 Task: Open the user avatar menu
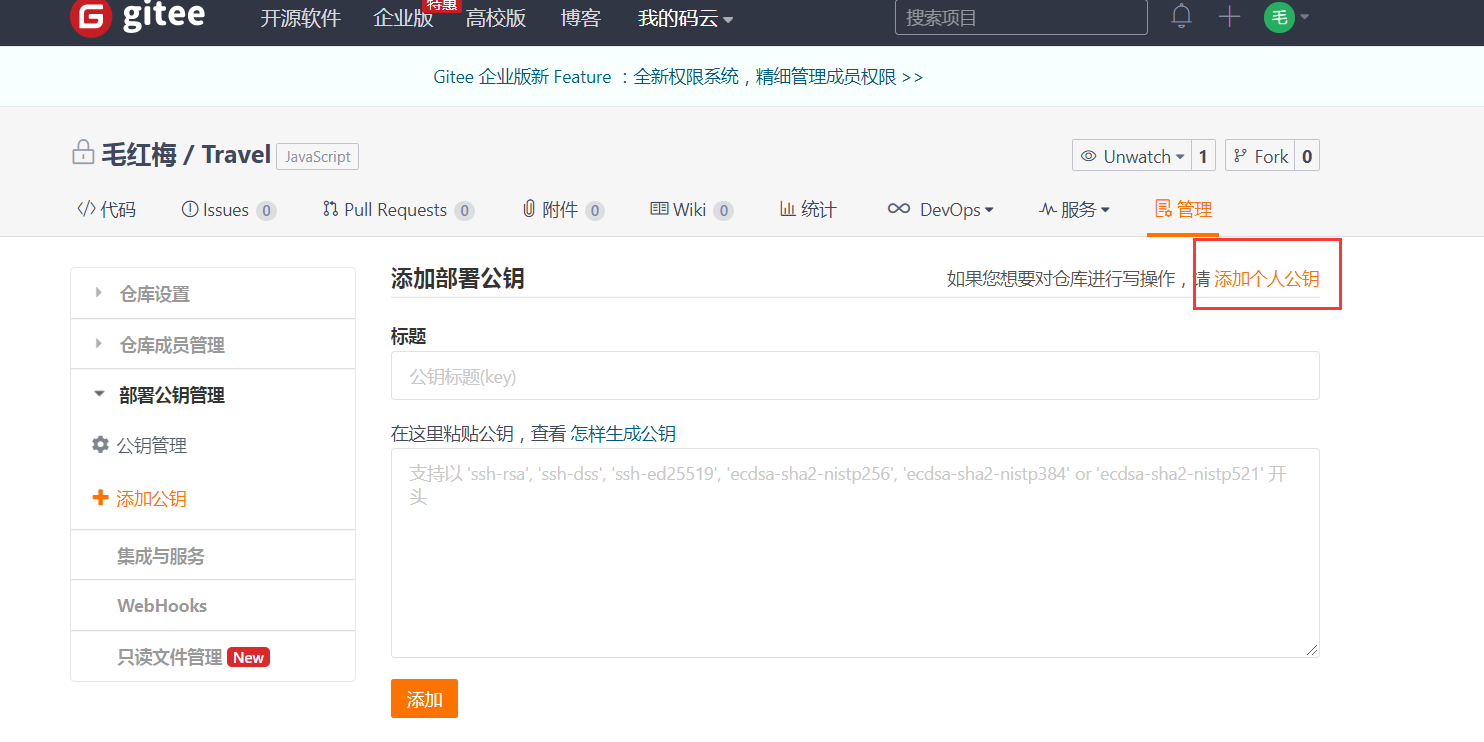(1286, 17)
